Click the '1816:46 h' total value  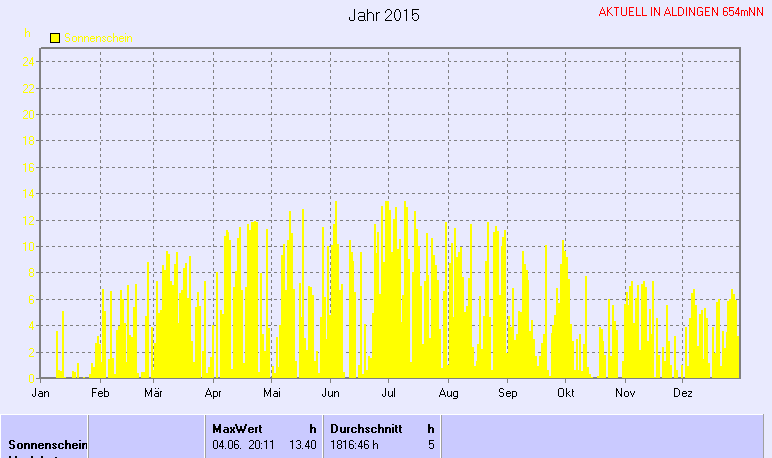[354, 444]
